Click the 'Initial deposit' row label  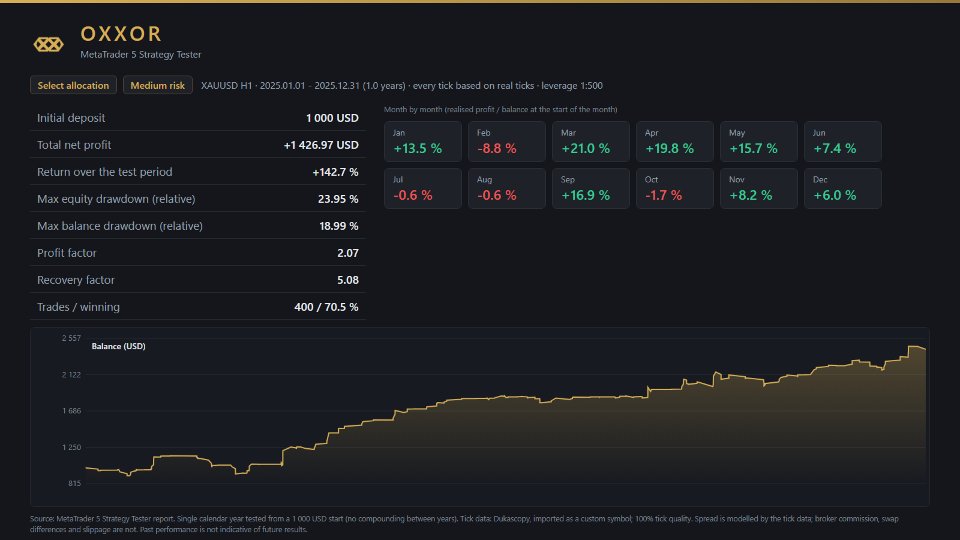point(71,118)
